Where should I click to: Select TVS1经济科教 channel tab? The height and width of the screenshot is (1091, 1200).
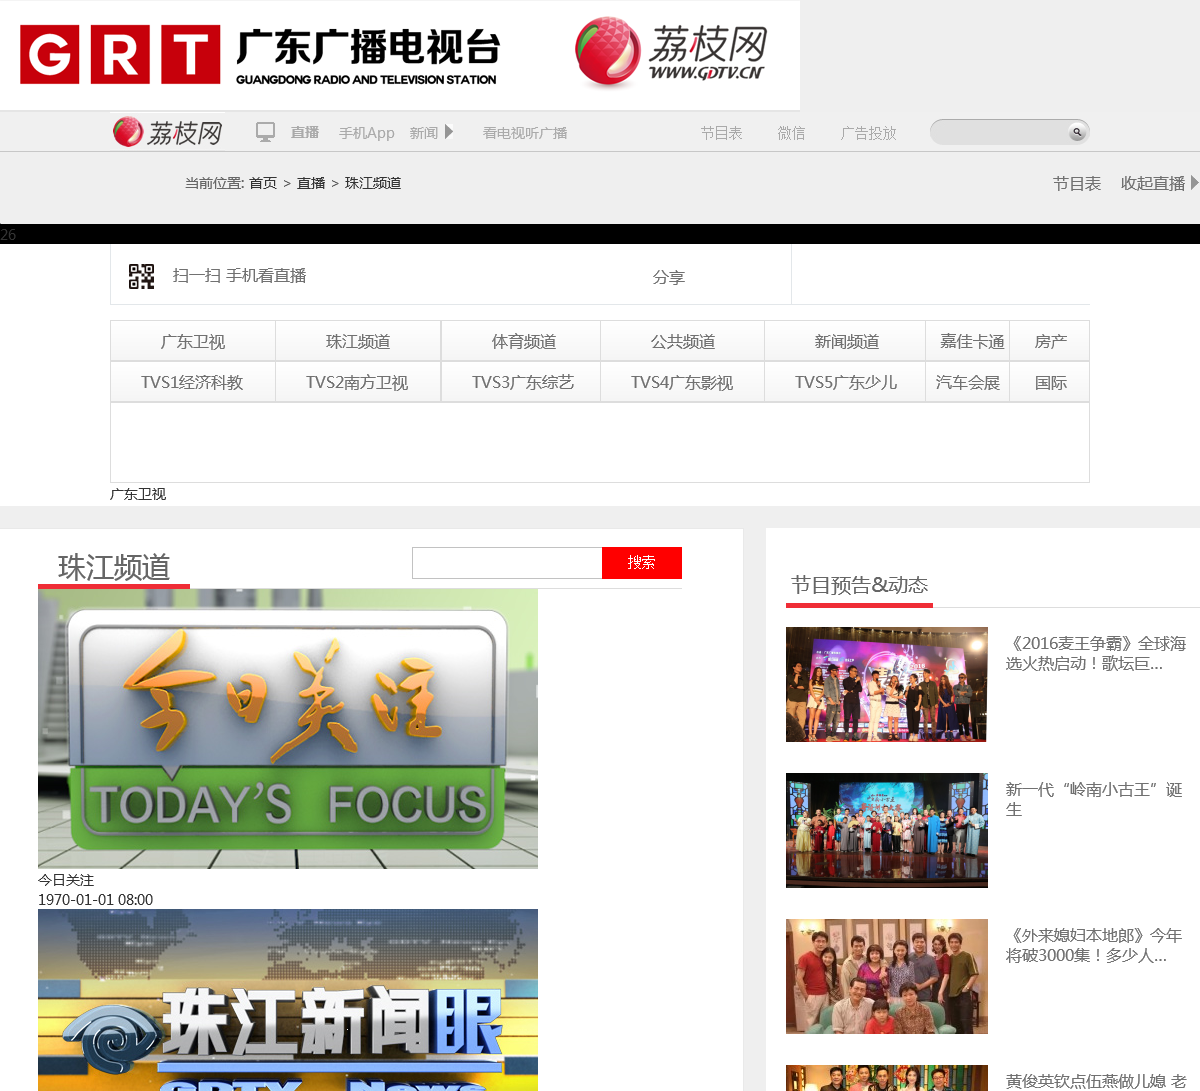pyautogui.click(x=193, y=382)
